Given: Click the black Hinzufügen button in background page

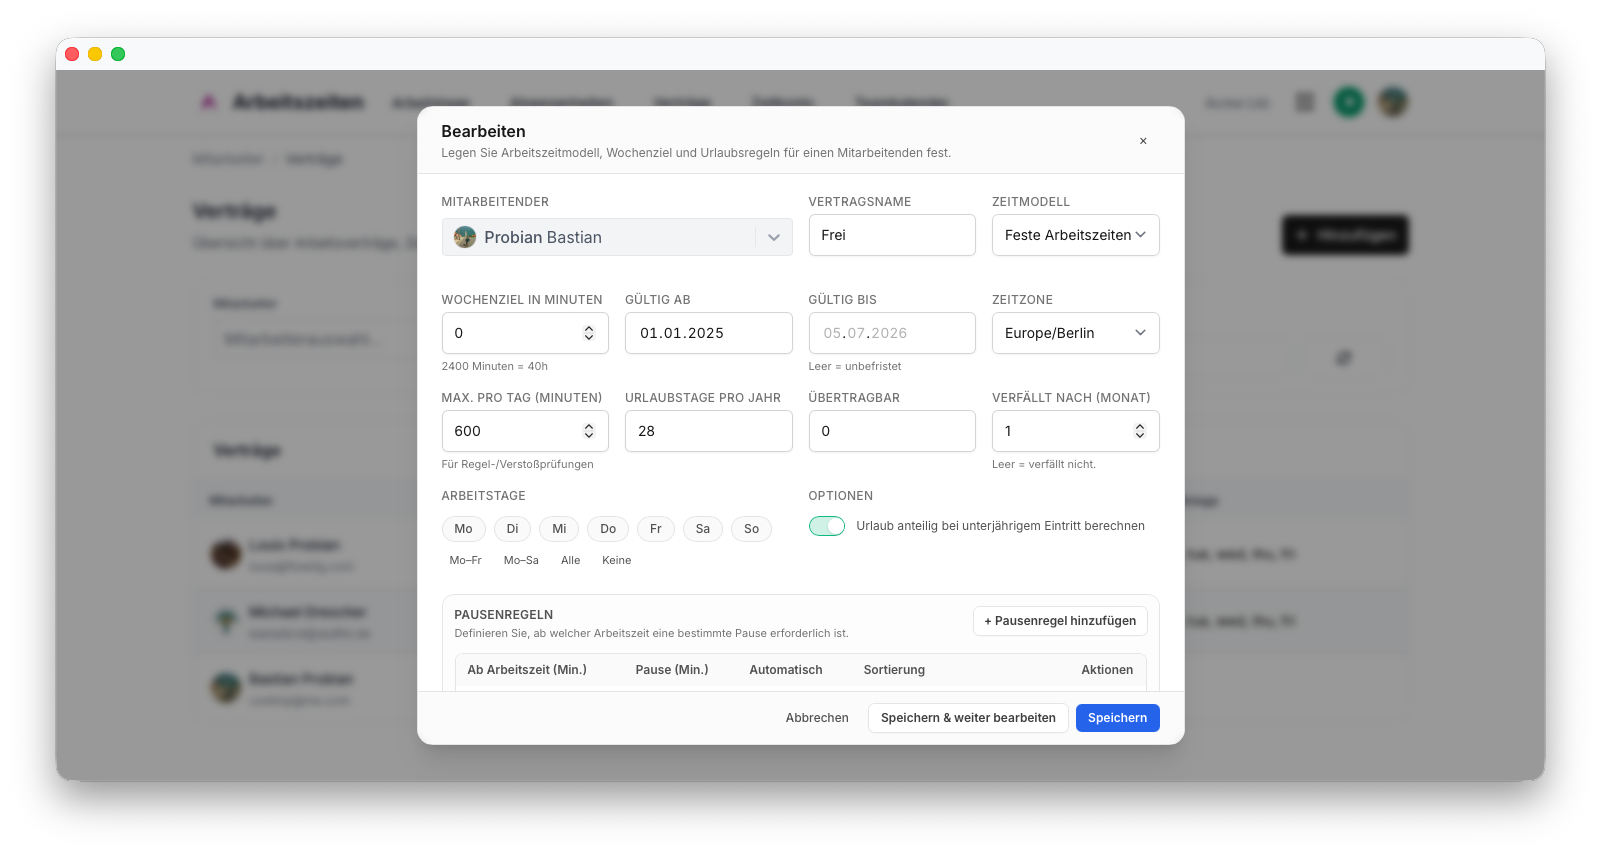Looking at the screenshot, I should click(x=1346, y=235).
